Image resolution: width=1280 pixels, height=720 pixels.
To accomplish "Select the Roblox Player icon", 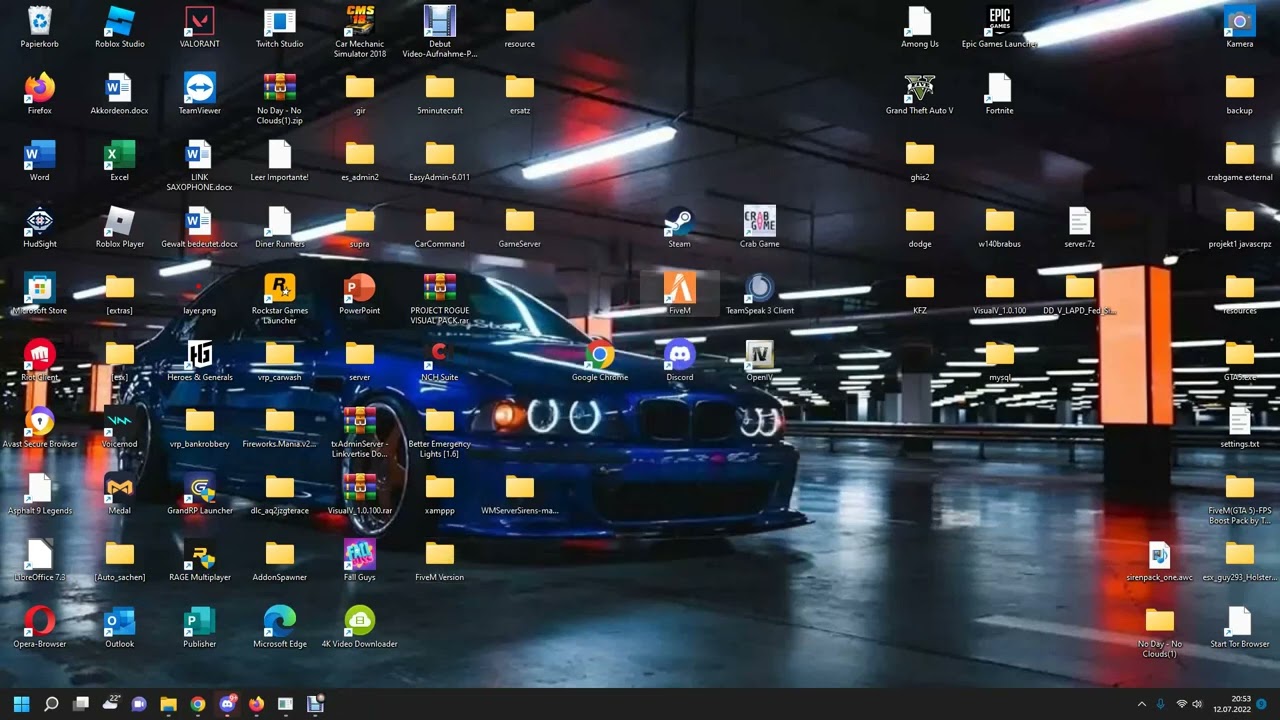I will 120,228.
